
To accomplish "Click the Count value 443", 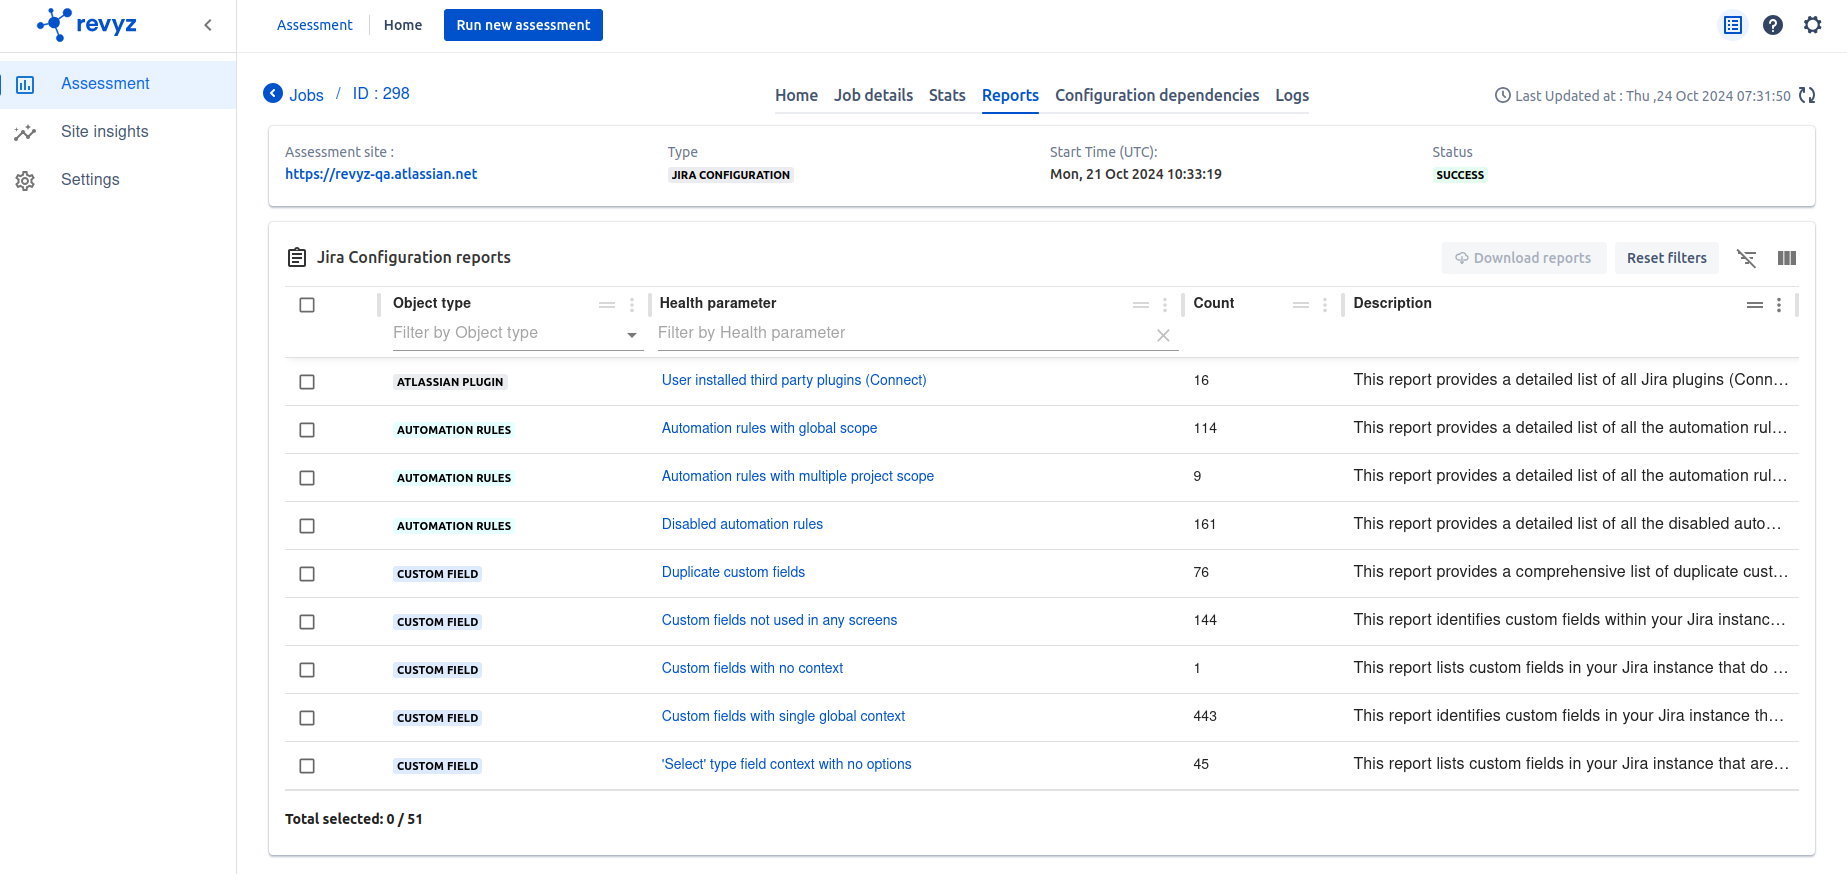I will coord(1205,716).
